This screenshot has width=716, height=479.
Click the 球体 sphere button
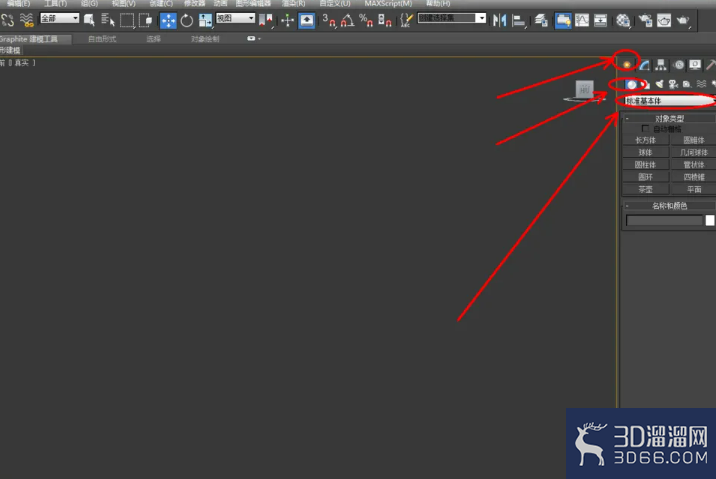click(646, 153)
